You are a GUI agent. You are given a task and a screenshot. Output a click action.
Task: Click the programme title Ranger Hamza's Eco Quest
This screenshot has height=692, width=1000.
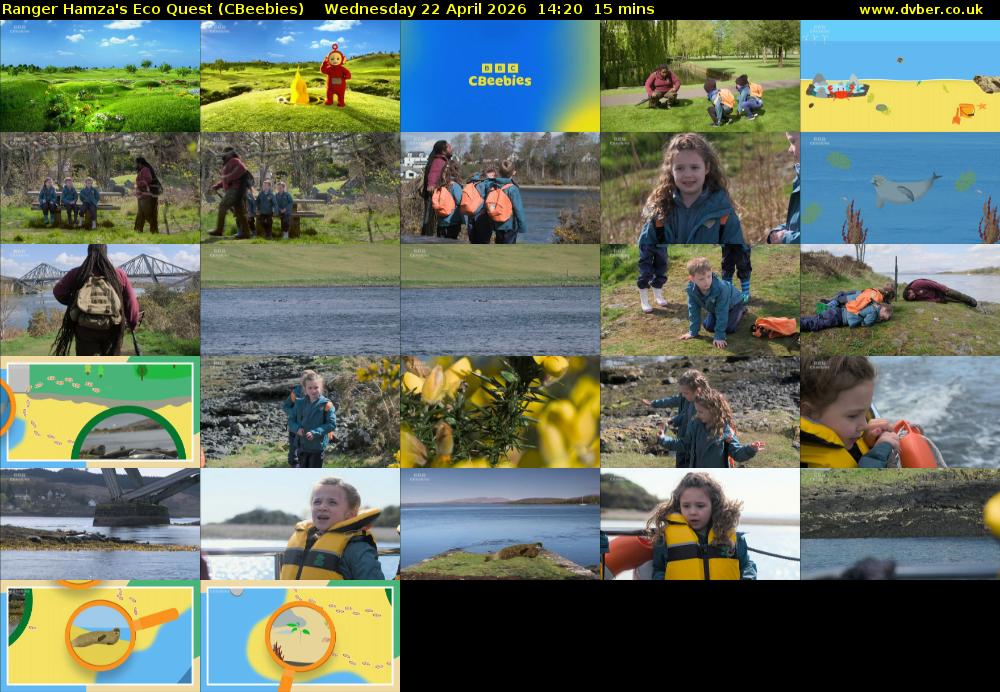(153, 10)
